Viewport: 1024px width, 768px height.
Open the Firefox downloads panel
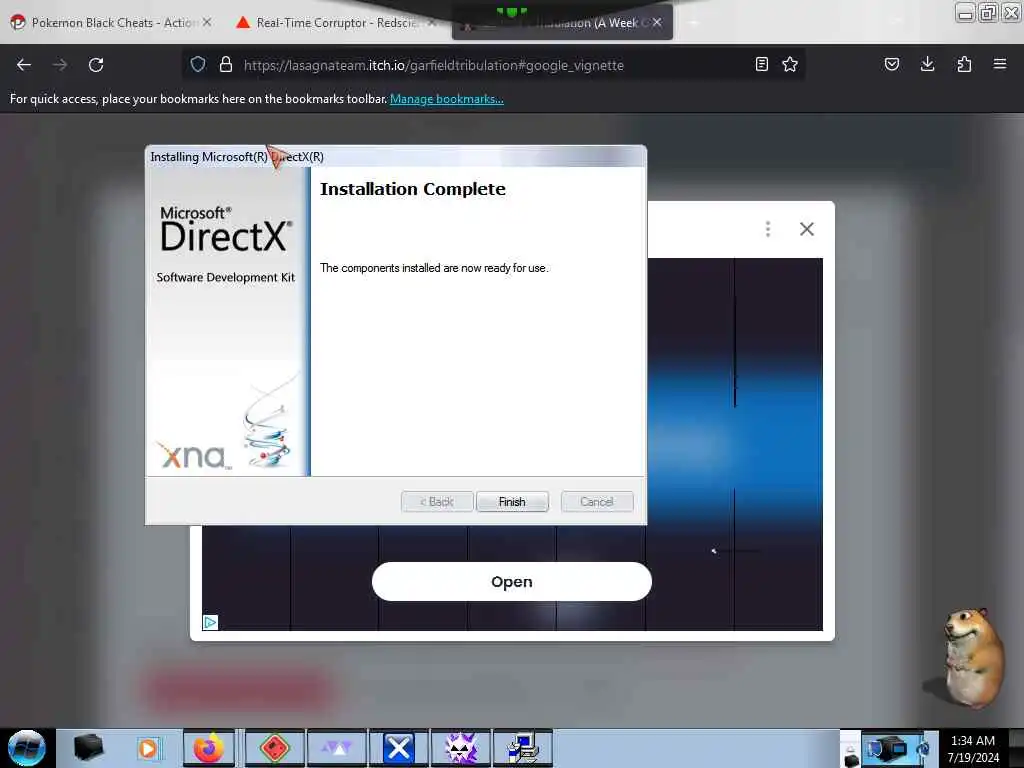tap(927, 64)
